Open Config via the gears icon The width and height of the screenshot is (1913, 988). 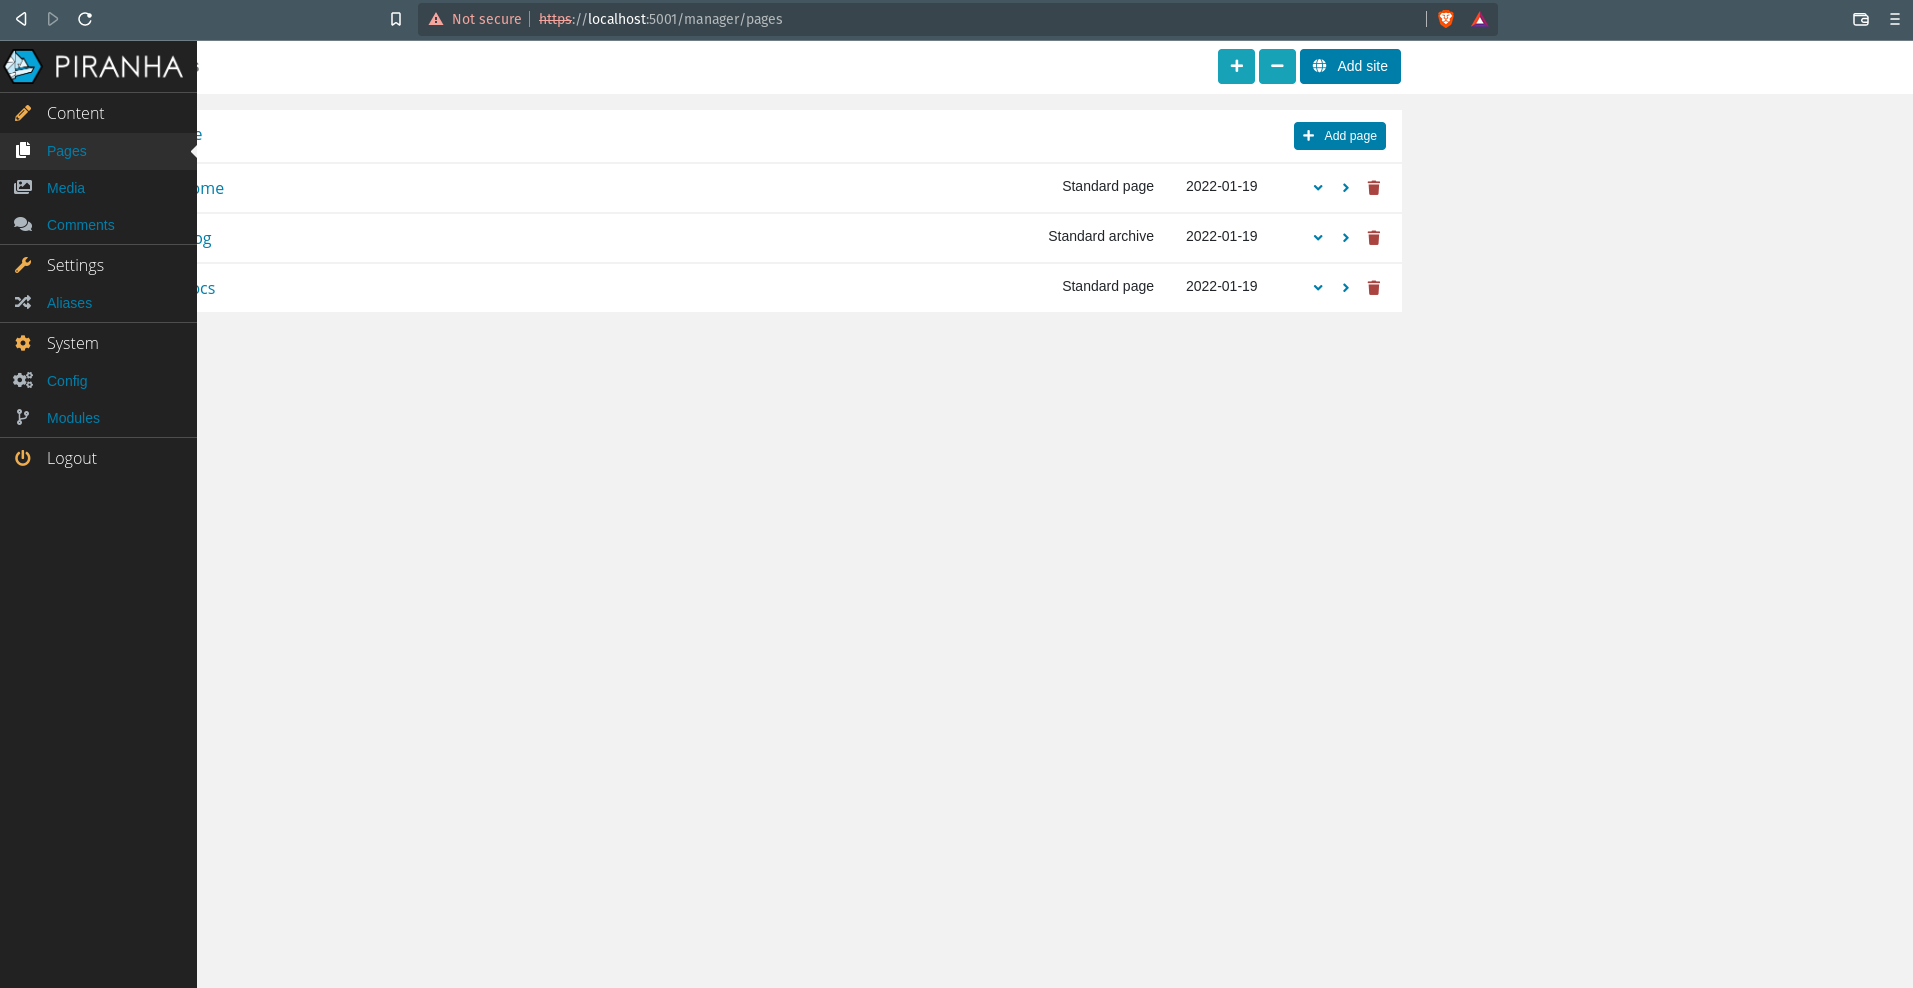click(x=22, y=380)
